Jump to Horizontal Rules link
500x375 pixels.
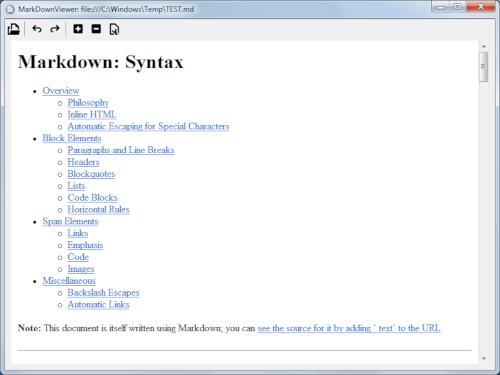pos(98,210)
